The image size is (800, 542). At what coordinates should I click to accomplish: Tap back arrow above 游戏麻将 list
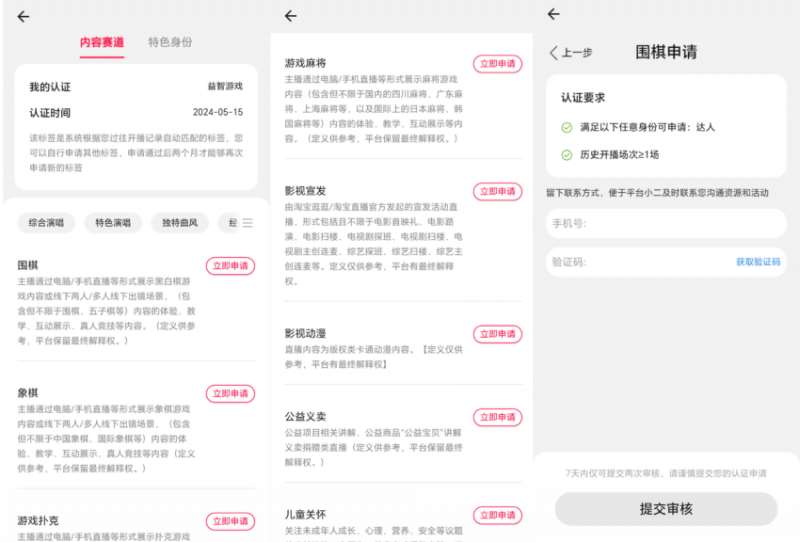point(291,16)
